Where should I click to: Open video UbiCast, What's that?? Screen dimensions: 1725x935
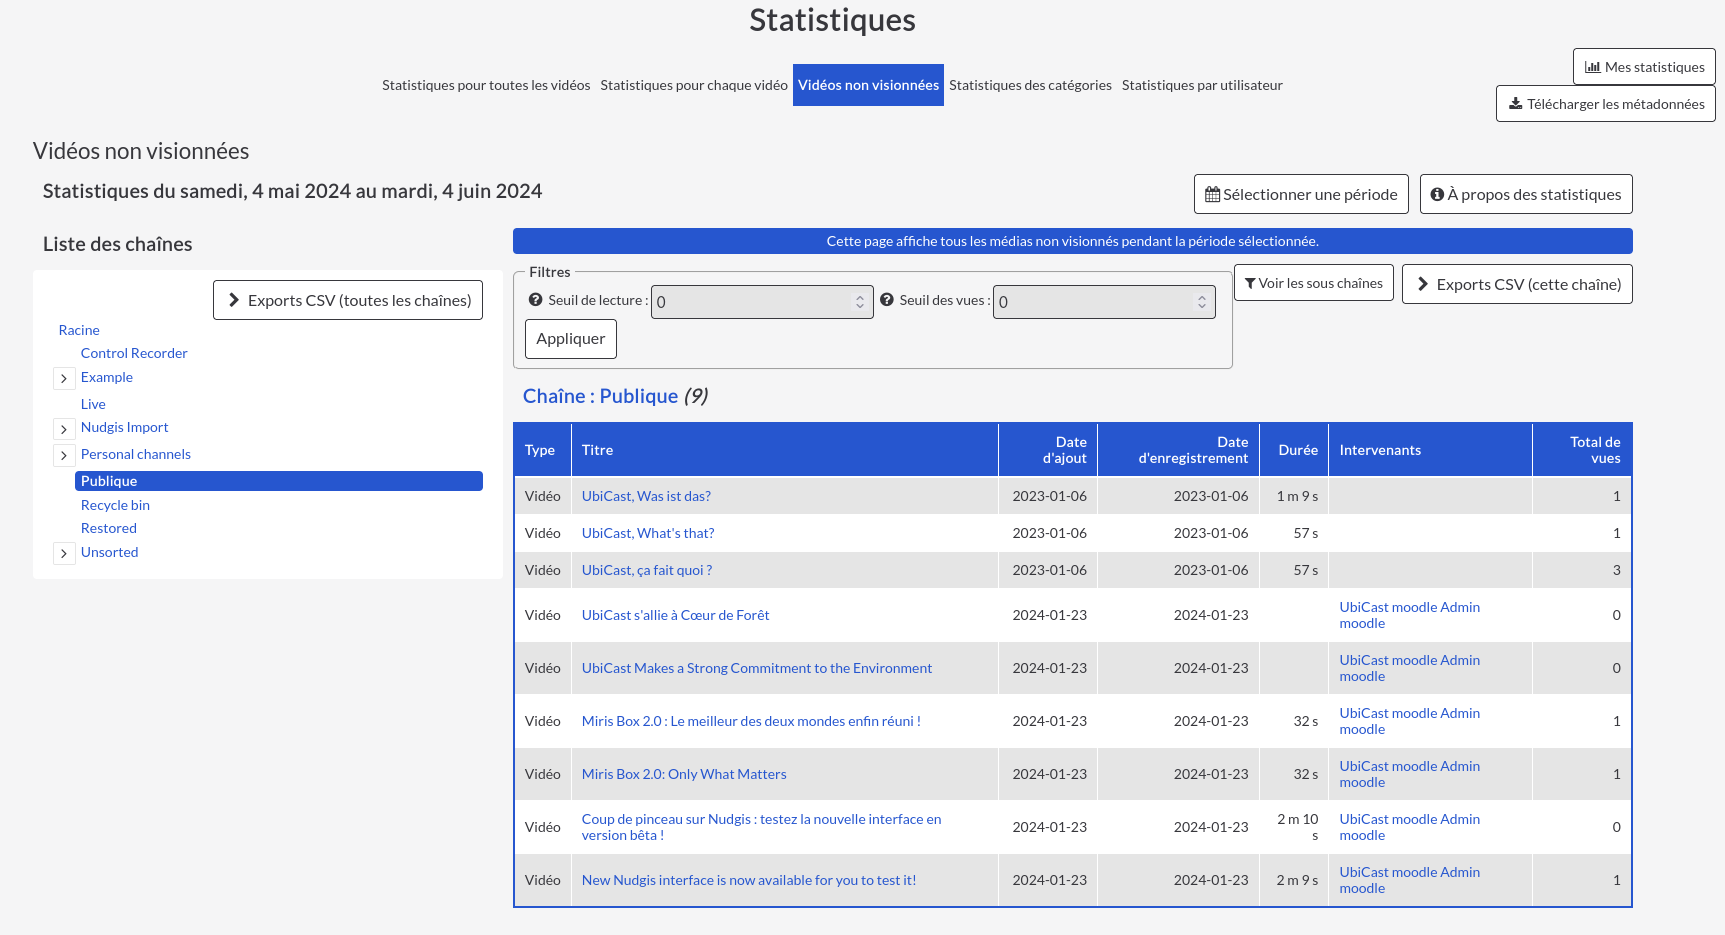tap(648, 533)
